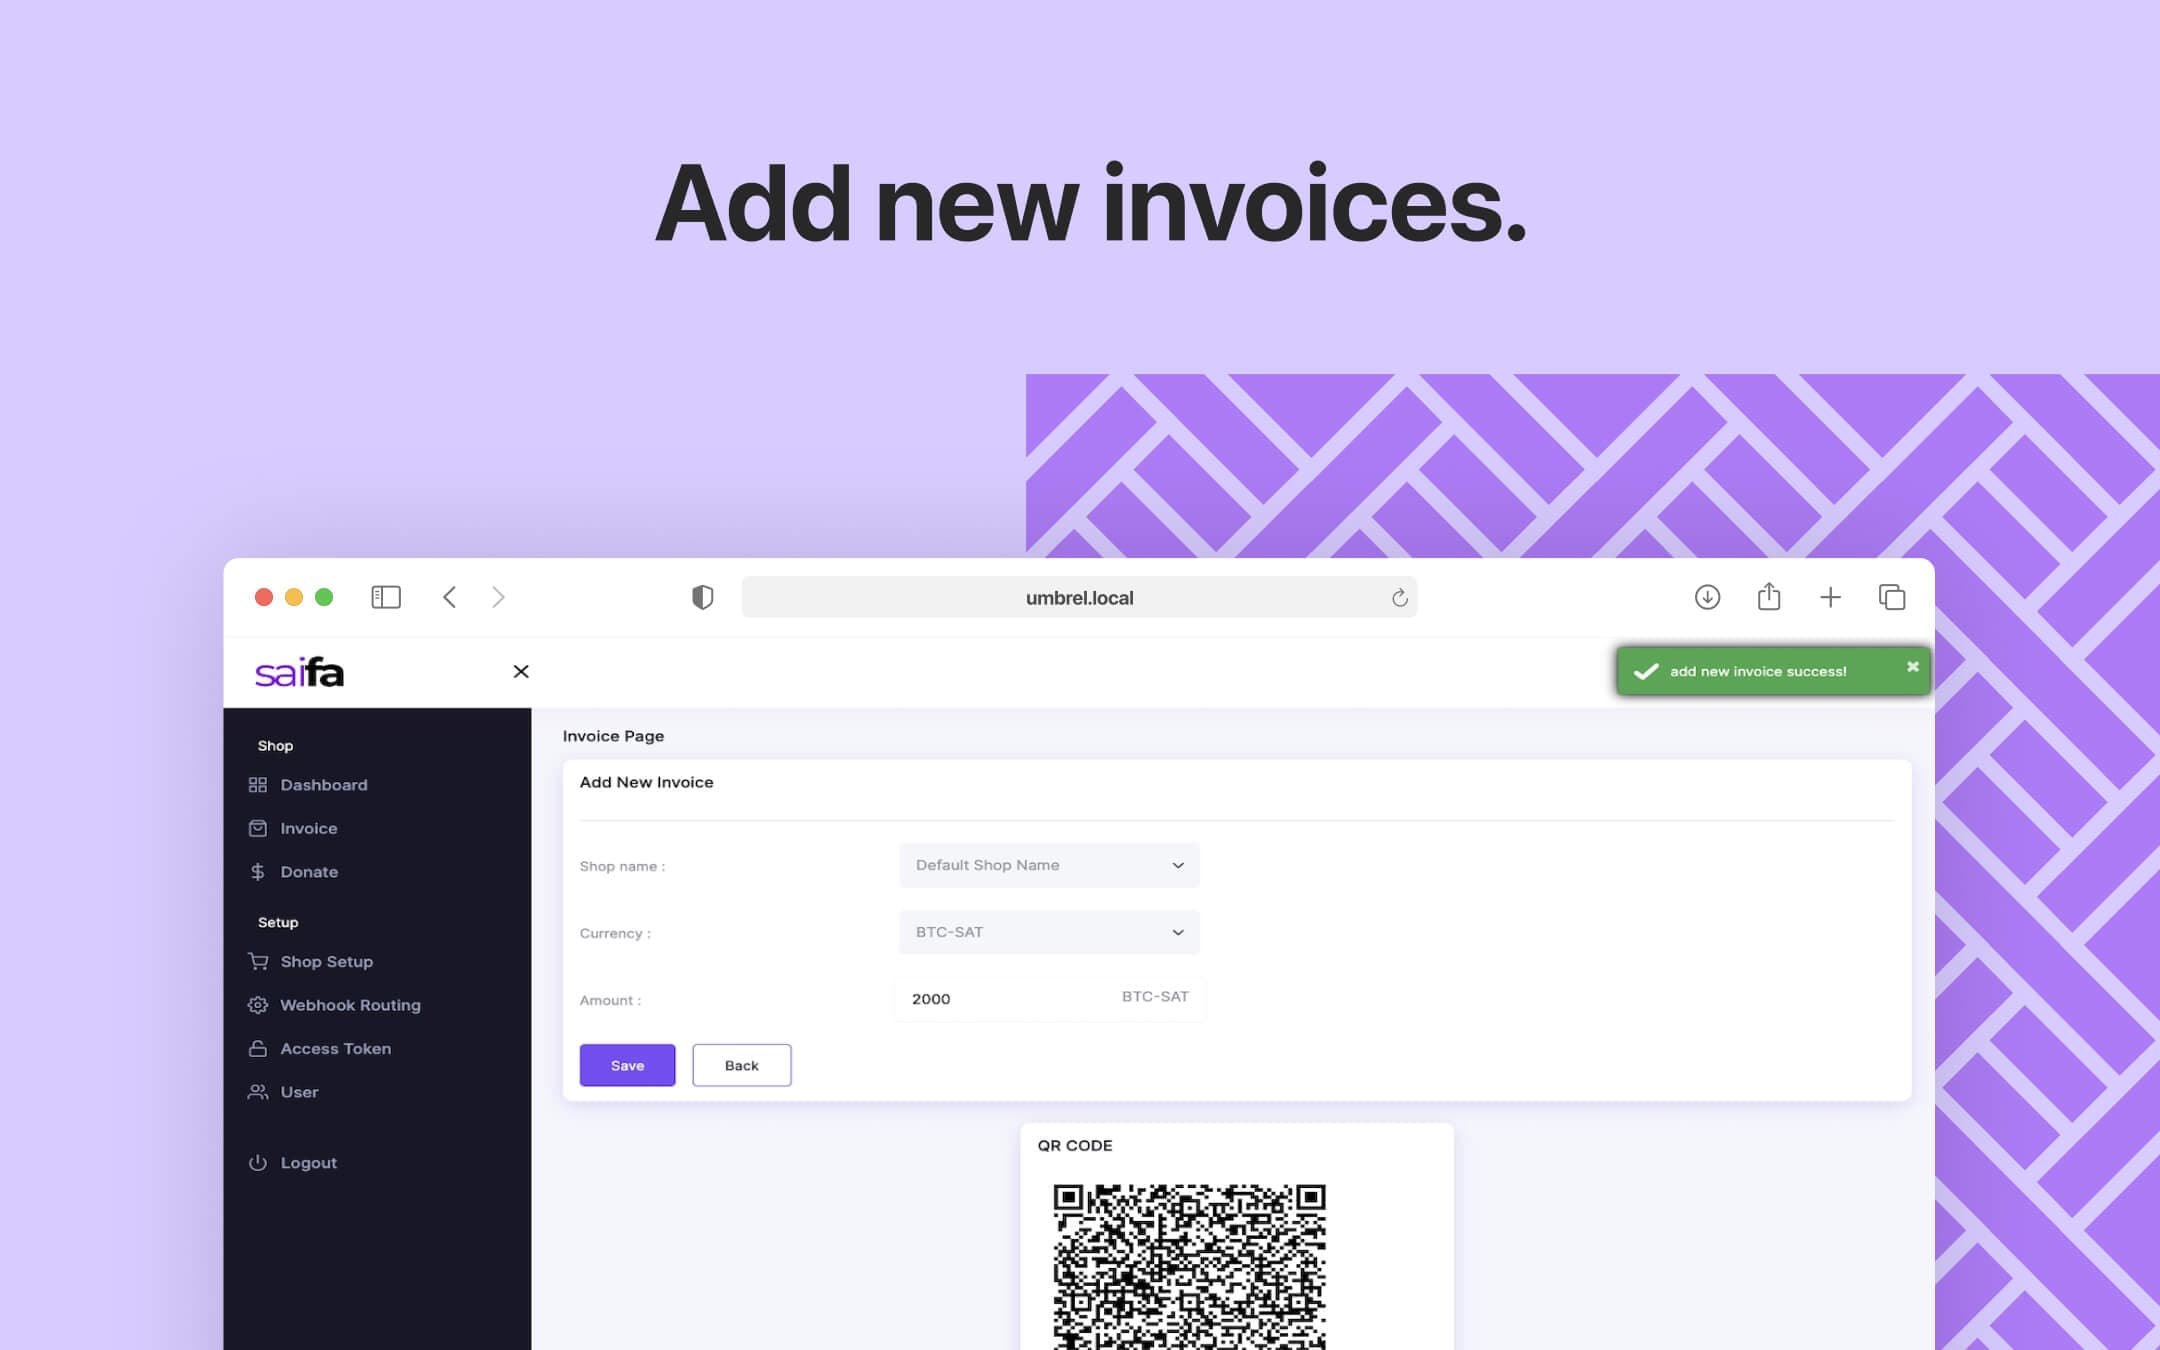Click the Access Token sidebar icon

258,1048
